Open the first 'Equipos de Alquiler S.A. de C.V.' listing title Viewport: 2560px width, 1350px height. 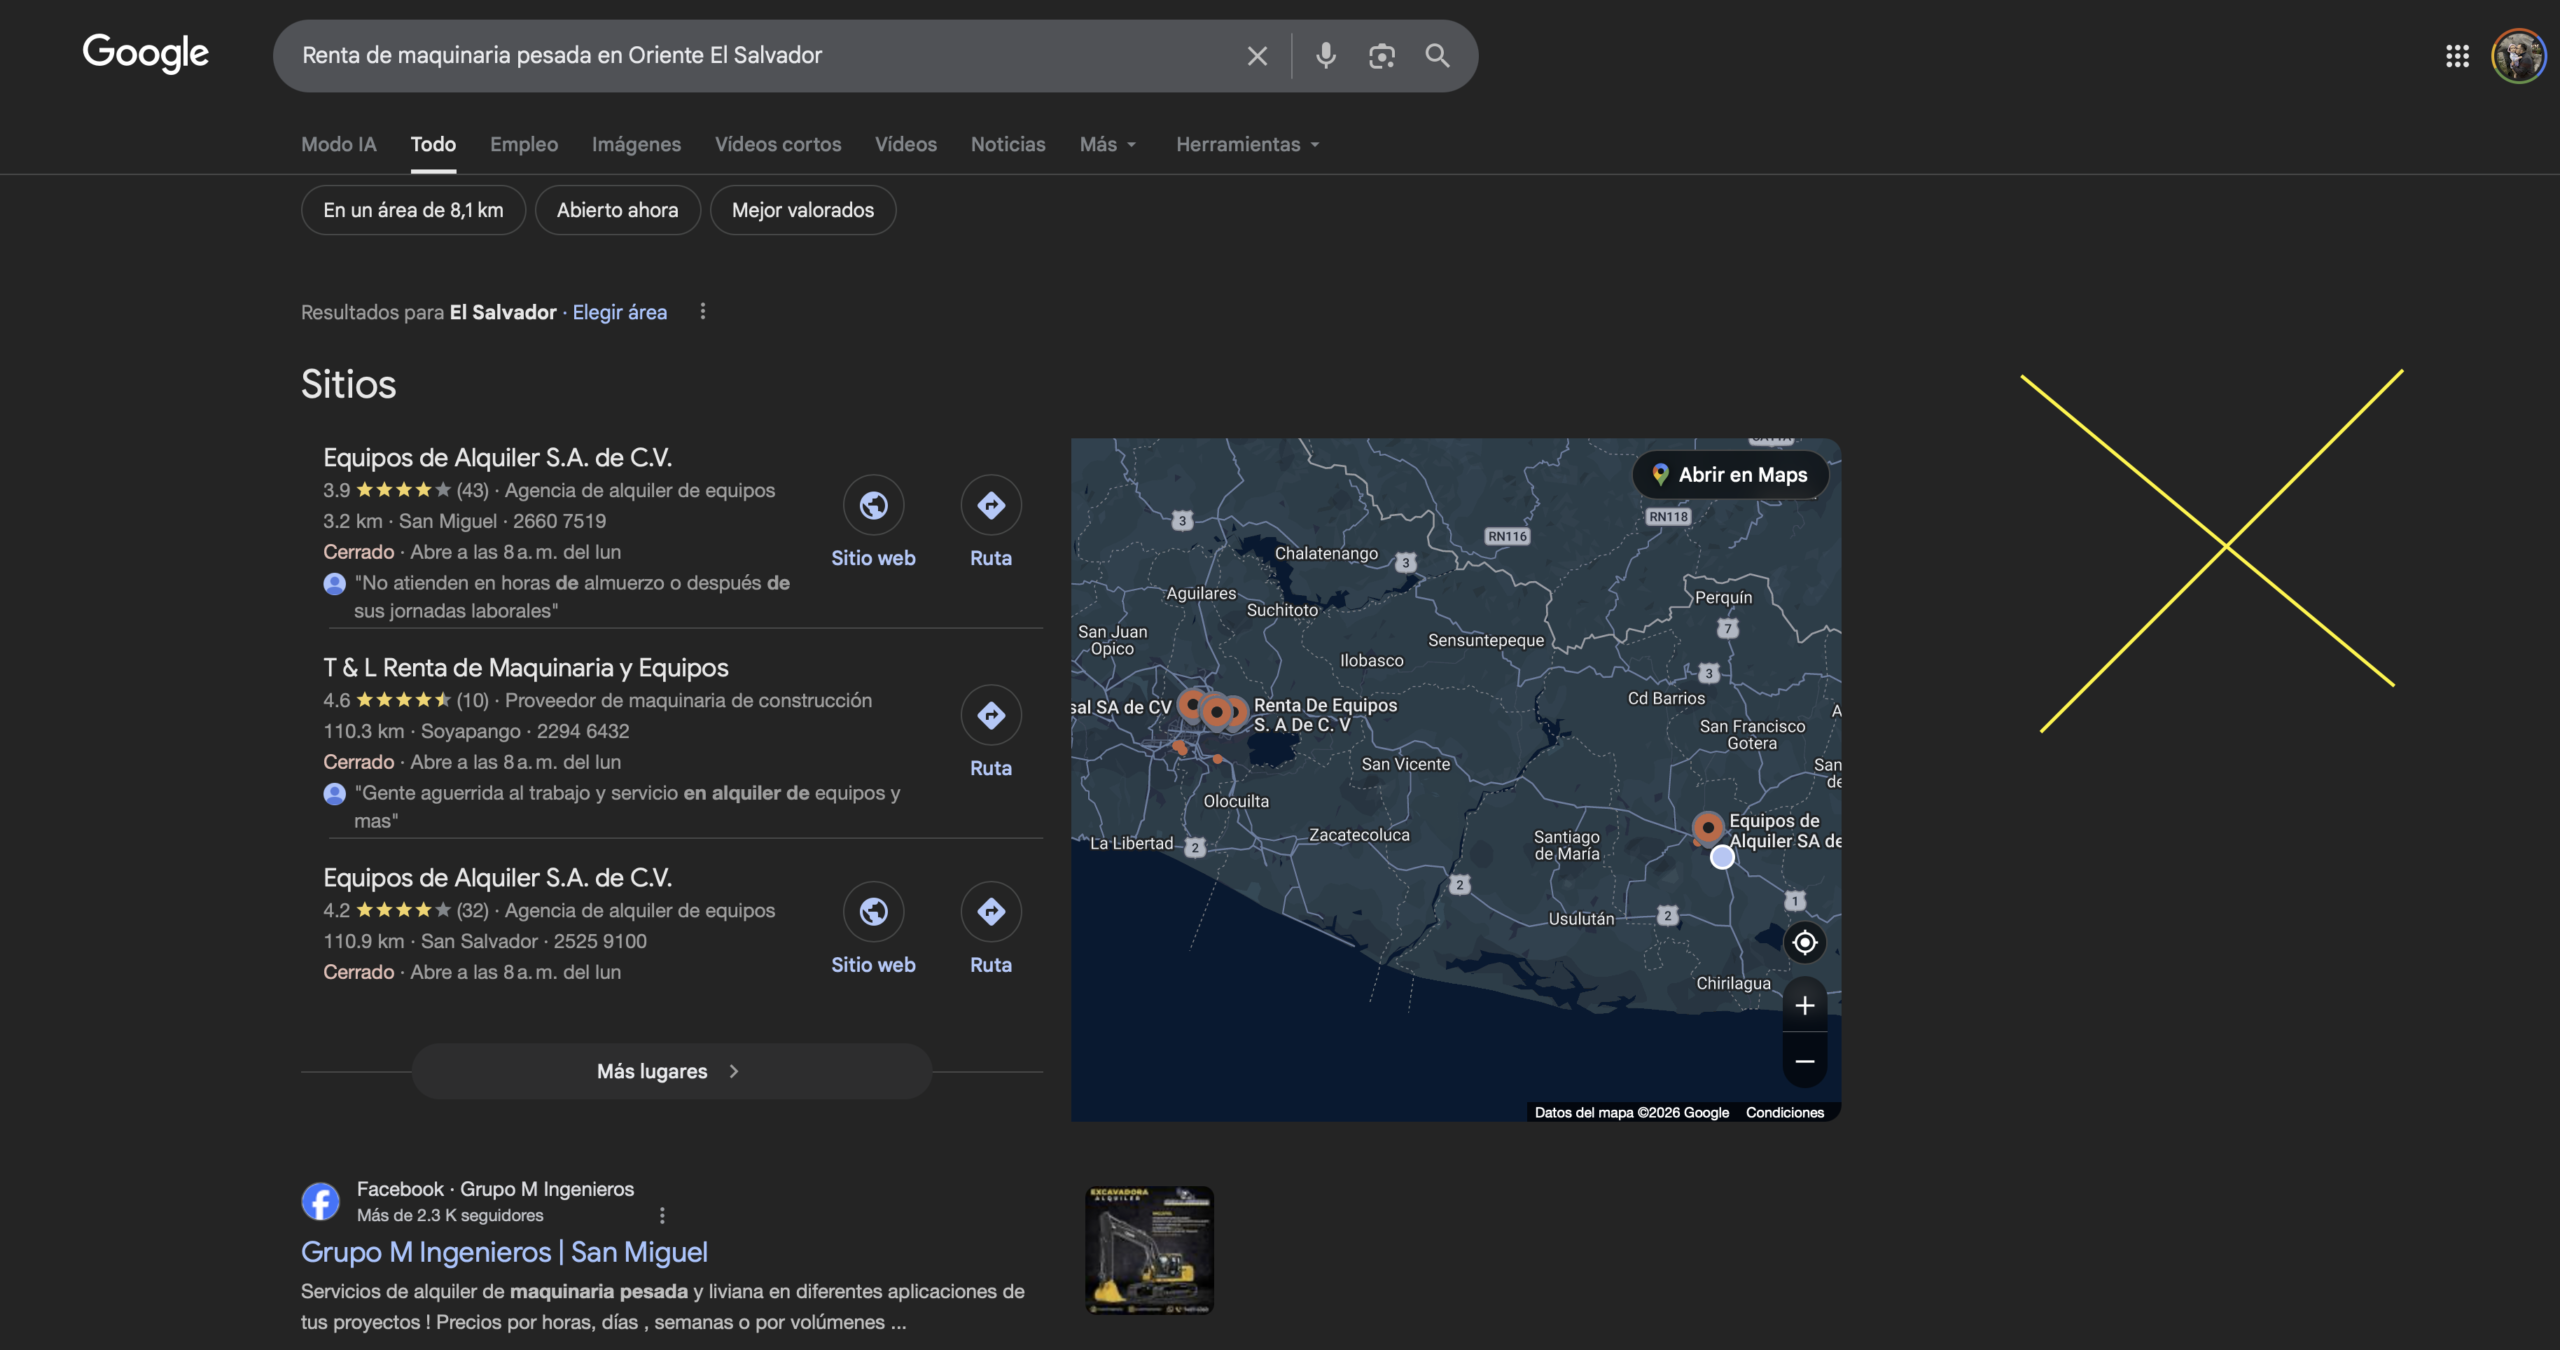coord(497,457)
